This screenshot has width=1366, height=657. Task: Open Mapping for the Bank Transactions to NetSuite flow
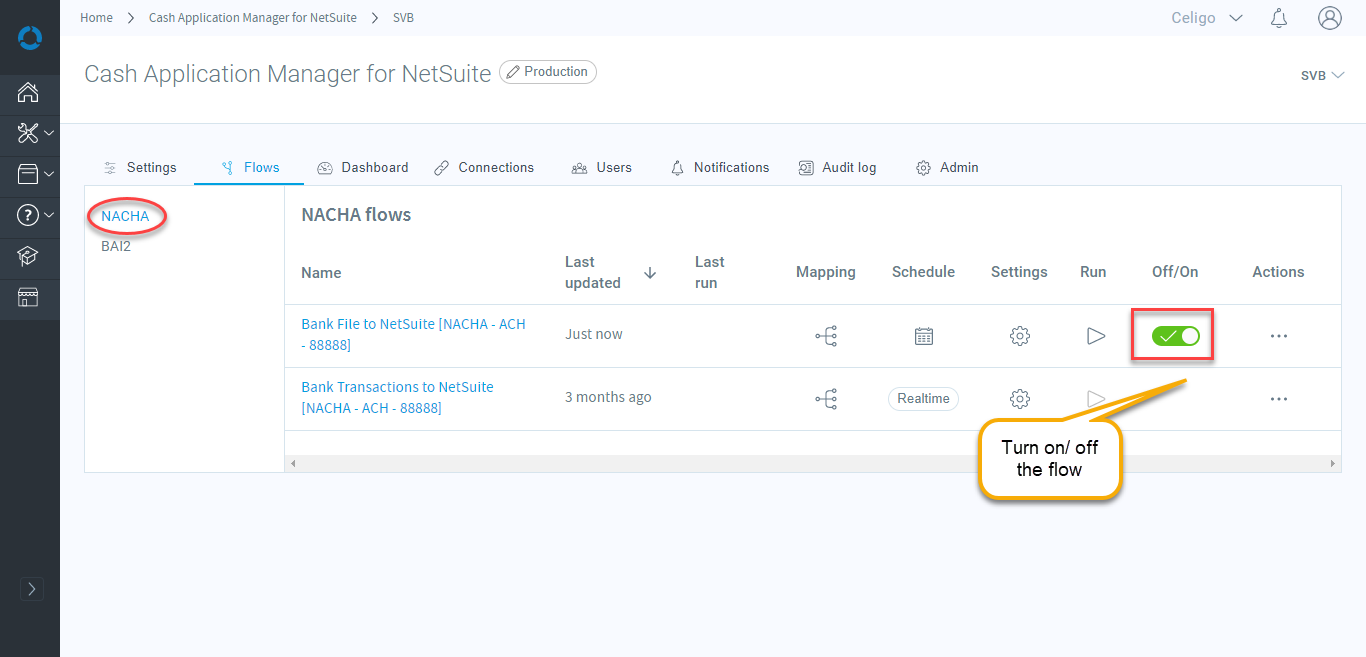[x=826, y=399]
